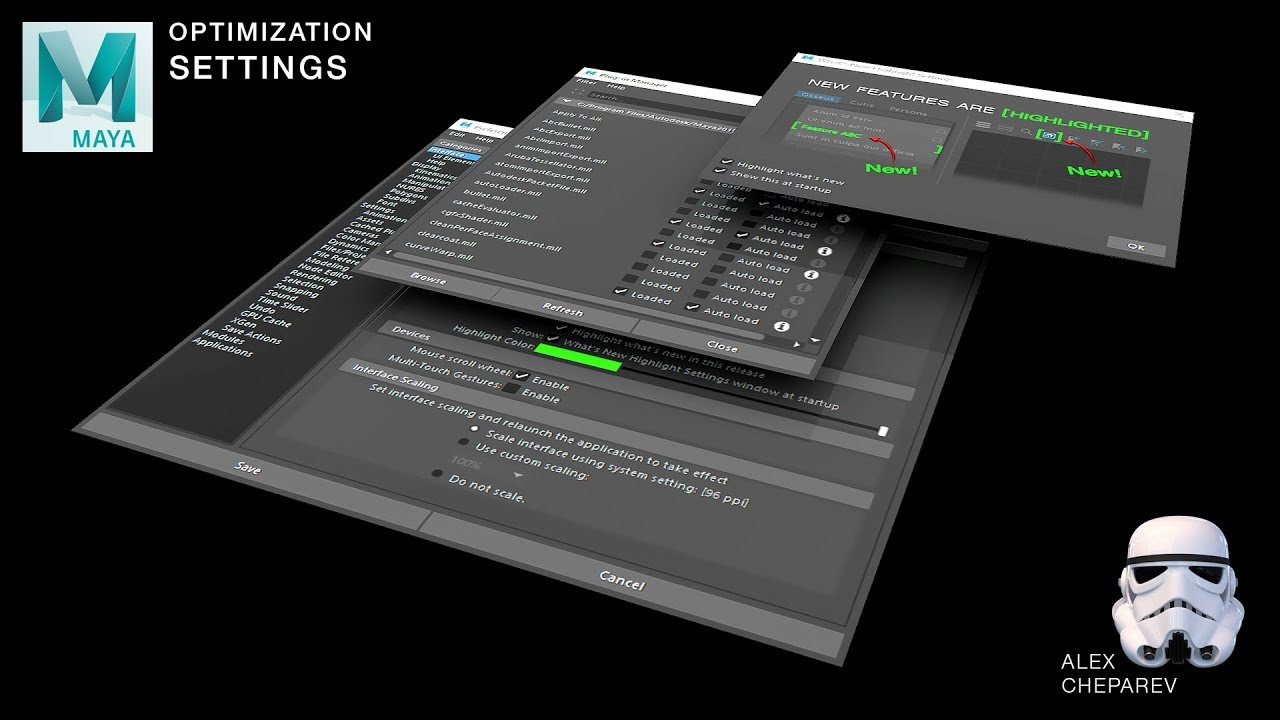Image resolution: width=1280 pixels, height=720 pixels.
Task: Click Apply To All in Plug-in Manager
Action: 577,115
